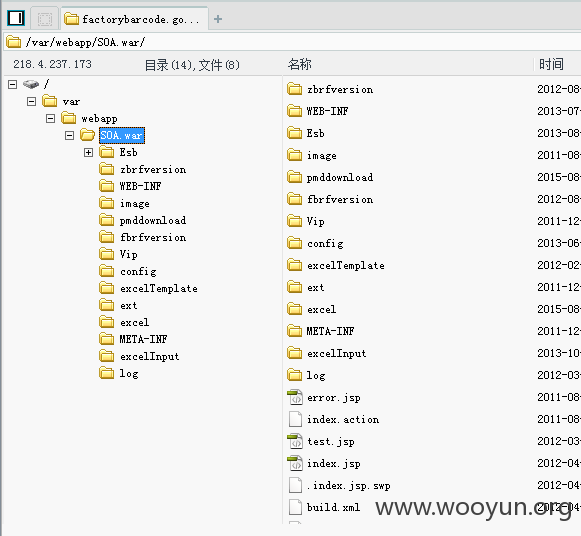Viewport: 581px width, 536px height.
Task: Select image in the directory tree
Action: point(135,203)
